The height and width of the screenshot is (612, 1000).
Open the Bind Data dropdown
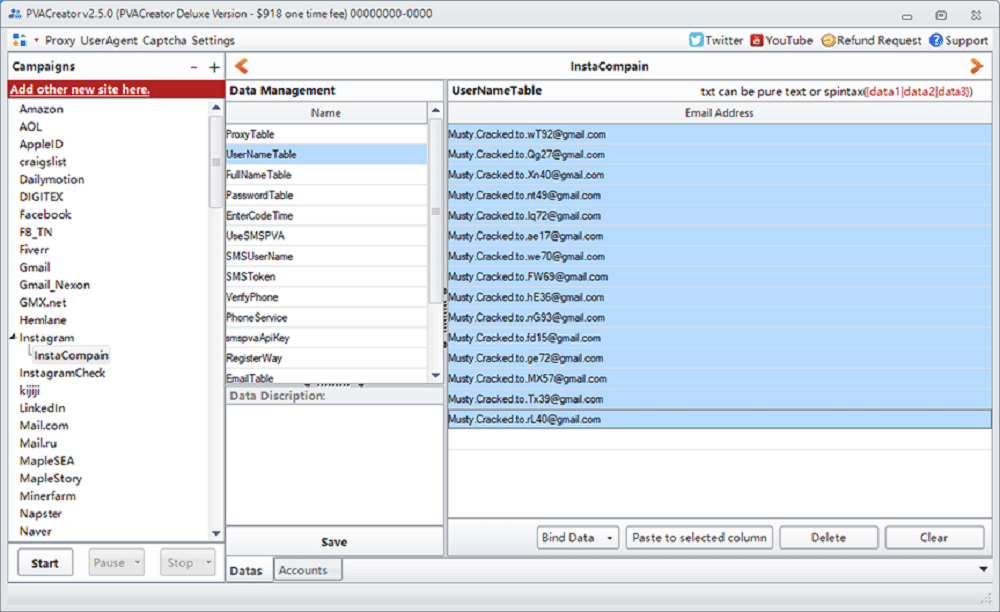[x=578, y=537]
